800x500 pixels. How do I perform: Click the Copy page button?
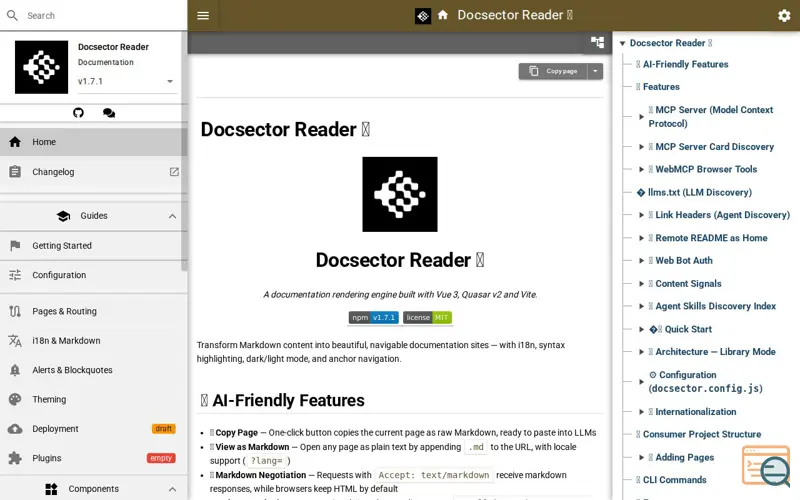[554, 71]
